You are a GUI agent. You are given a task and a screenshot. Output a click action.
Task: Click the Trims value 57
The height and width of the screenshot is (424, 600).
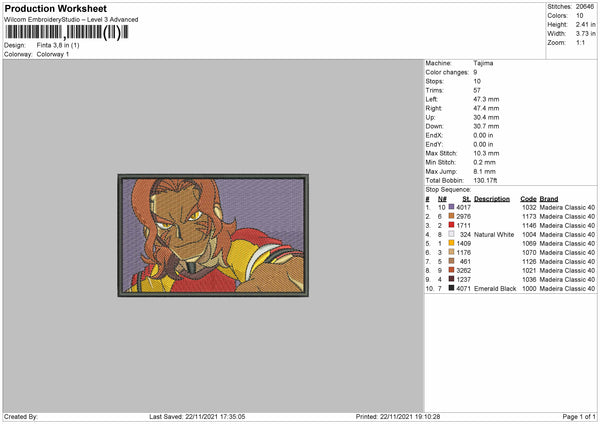[477, 90]
